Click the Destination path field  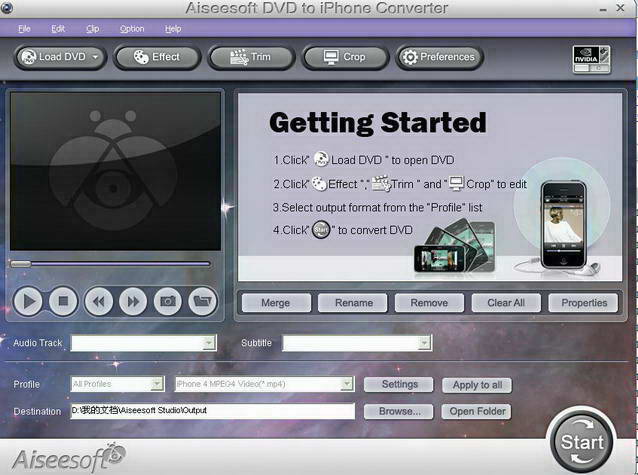click(x=212, y=411)
